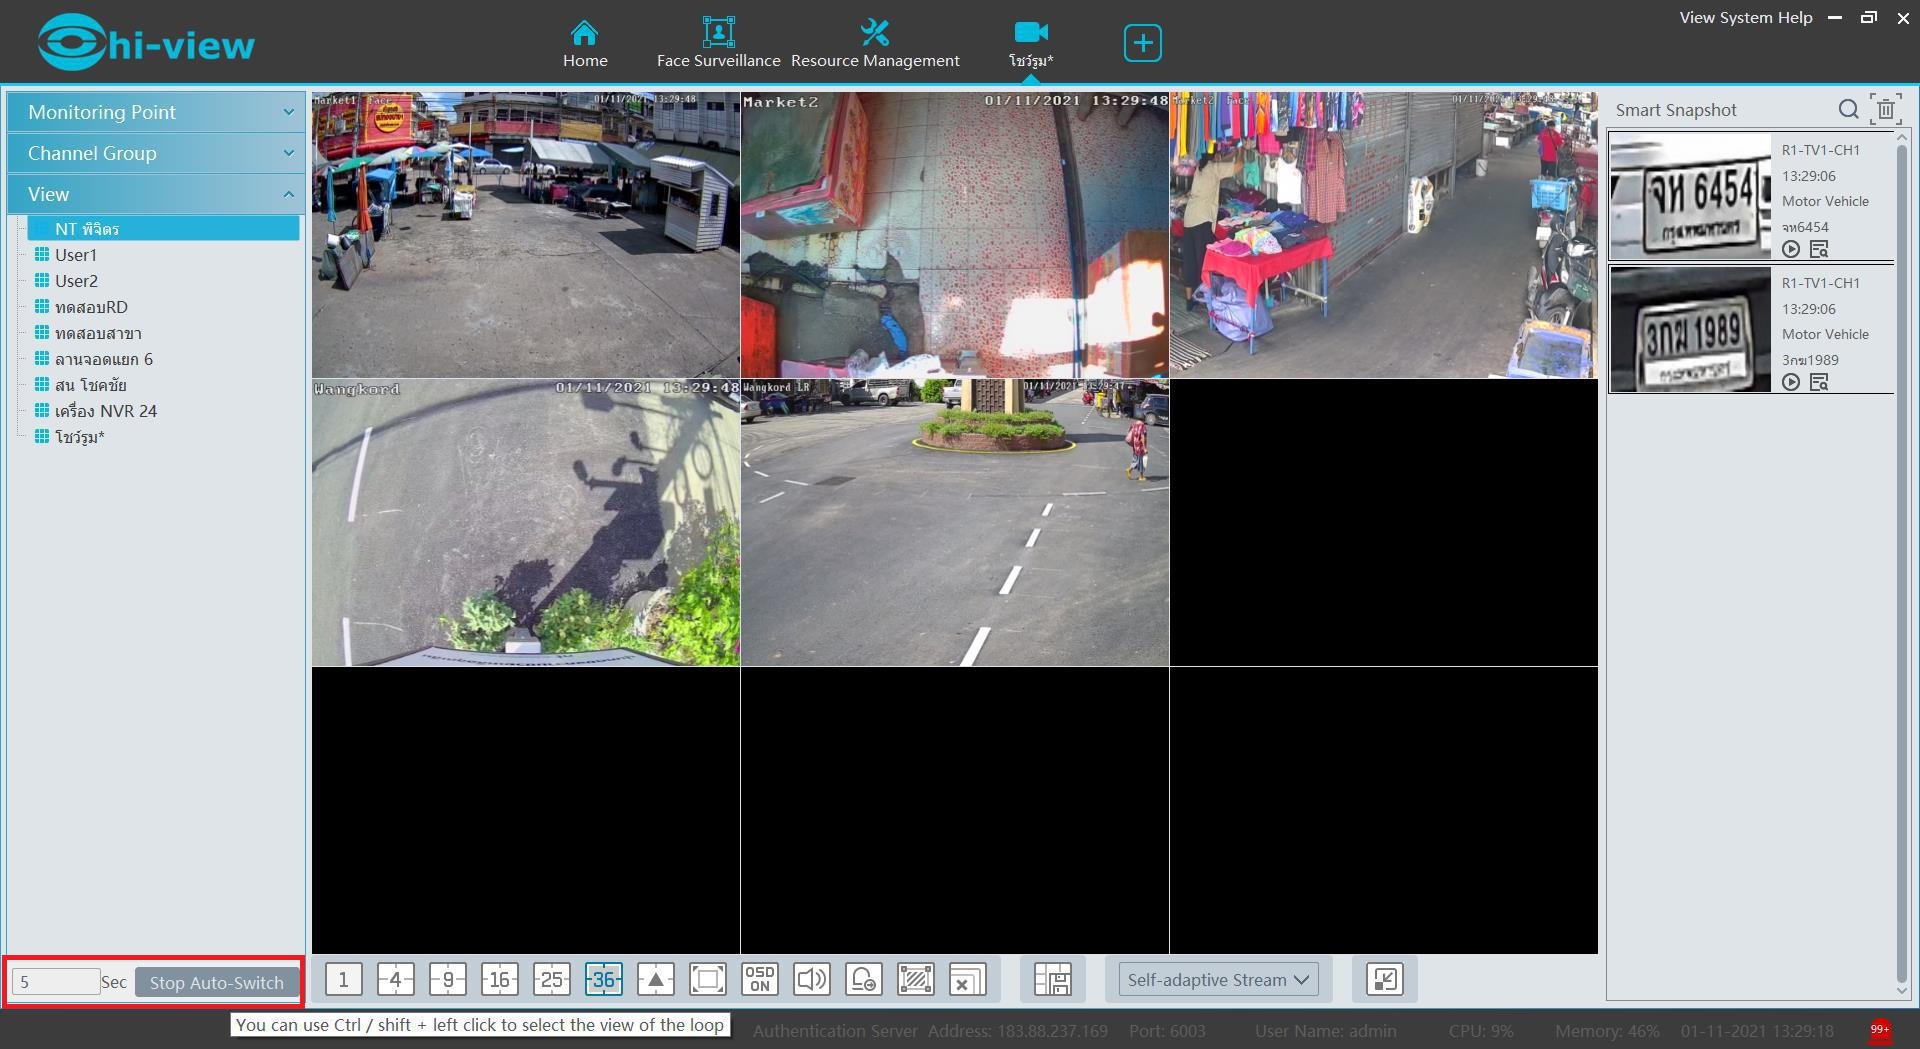This screenshot has height=1049, width=1920.
Task: Close all video windows icon
Action: point(967,980)
